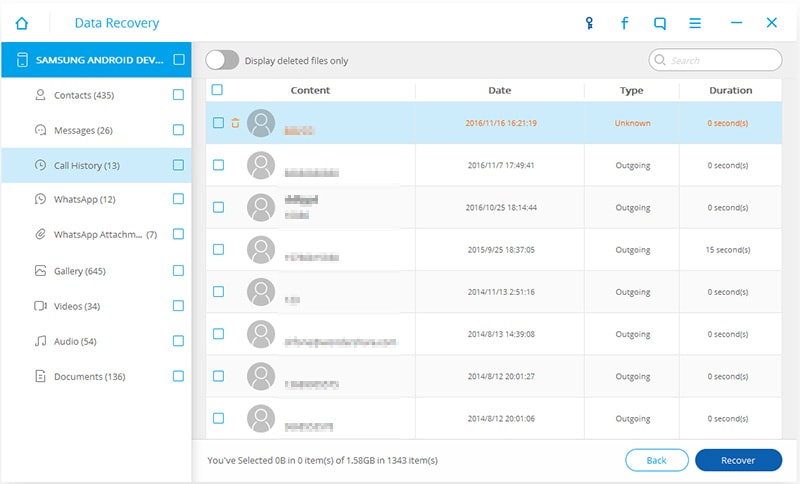Click the 'Unknown' type cell
This screenshot has width=800, height=484.
click(633, 123)
